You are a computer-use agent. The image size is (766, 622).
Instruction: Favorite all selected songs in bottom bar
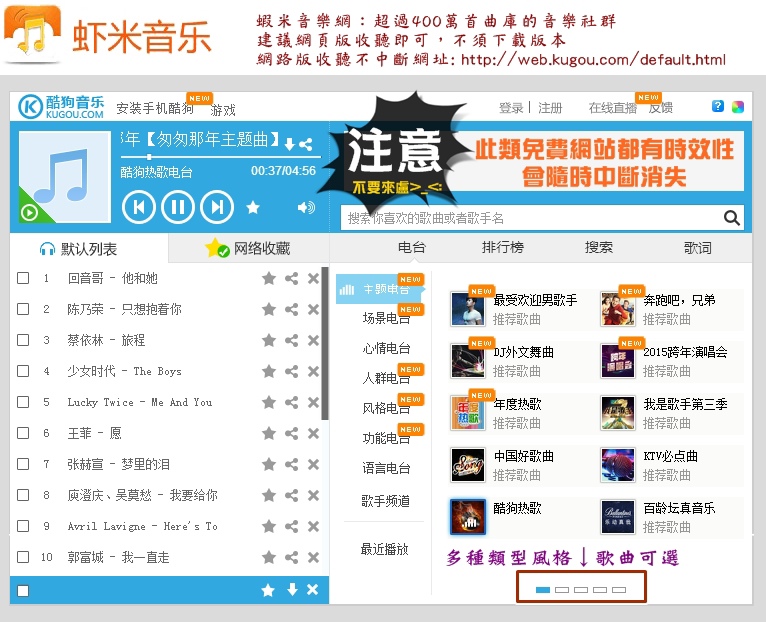click(268, 590)
